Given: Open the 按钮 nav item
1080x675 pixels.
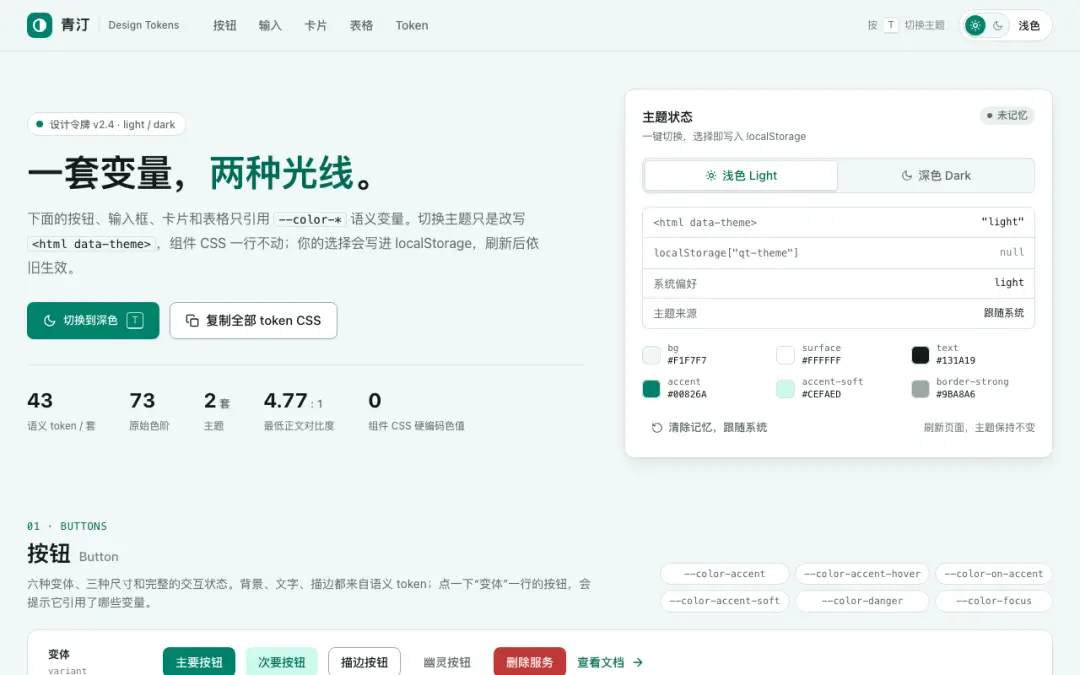Looking at the screenshot, I should tap(225, 25).
